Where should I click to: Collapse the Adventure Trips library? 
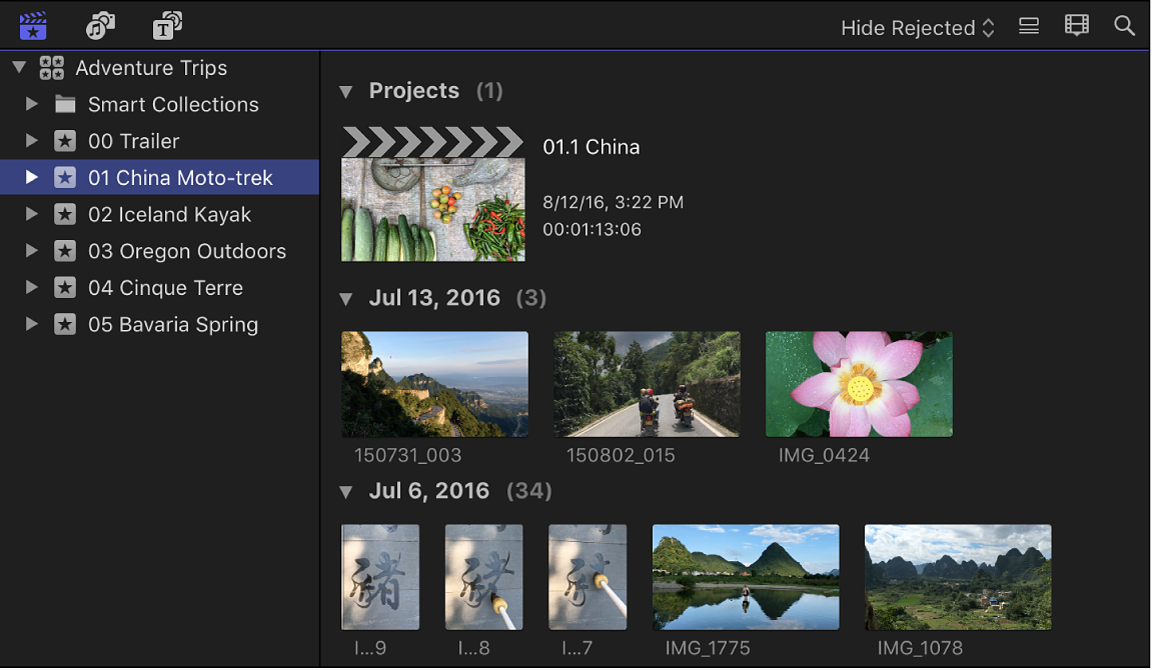19,68
